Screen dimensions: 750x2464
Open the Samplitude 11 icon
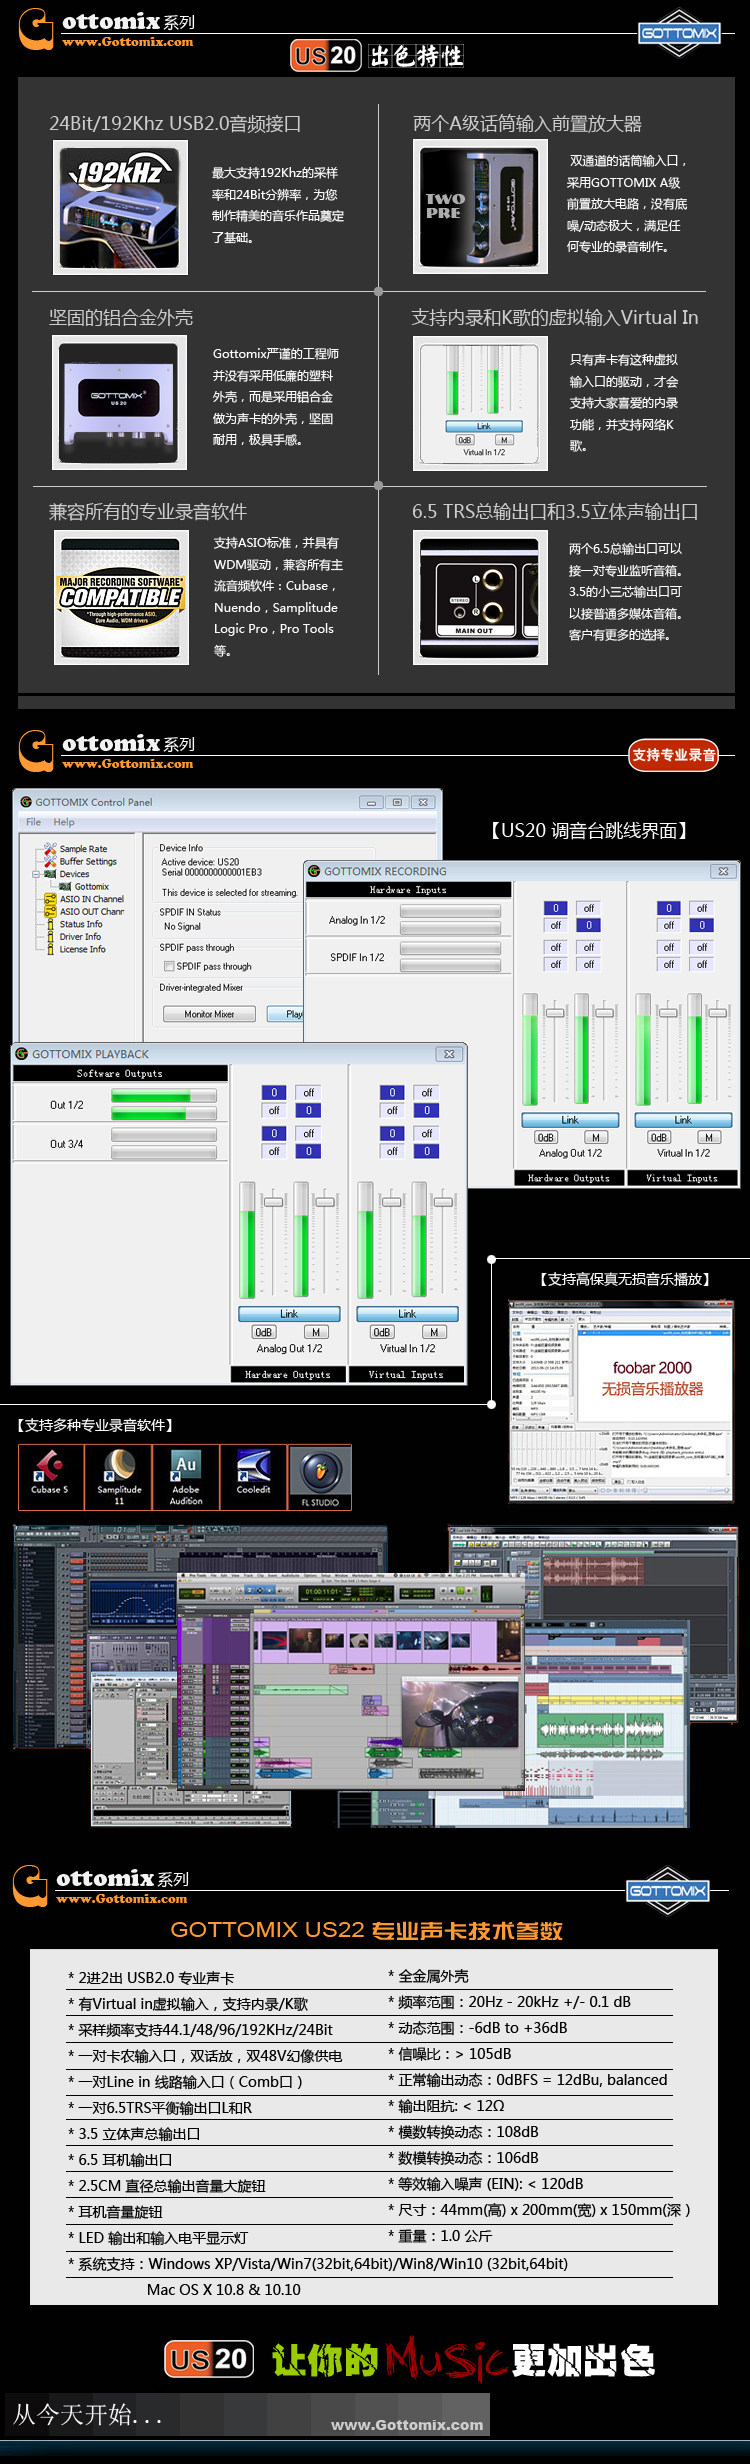click(118, 1476)
